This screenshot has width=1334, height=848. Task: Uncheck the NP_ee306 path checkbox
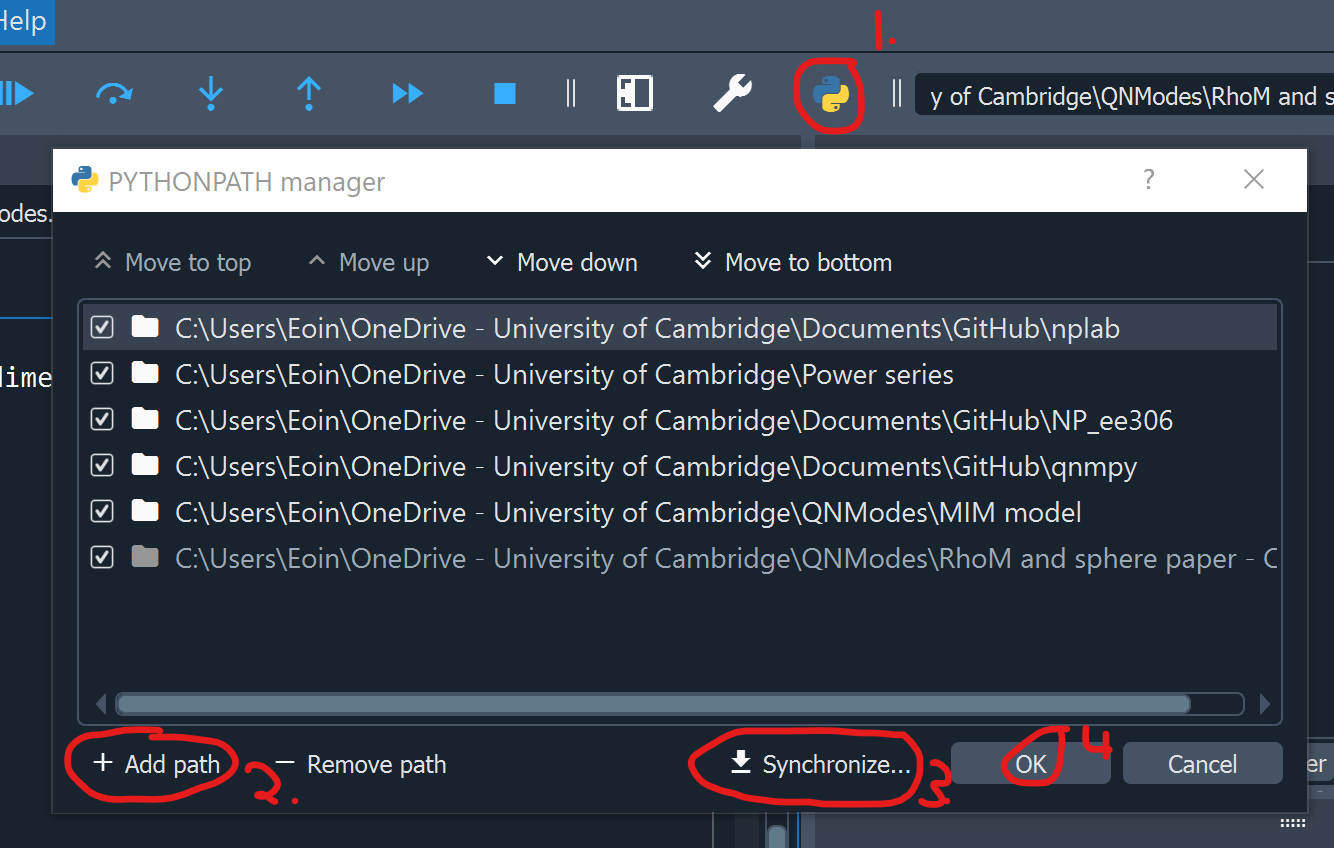click(102, 419)
